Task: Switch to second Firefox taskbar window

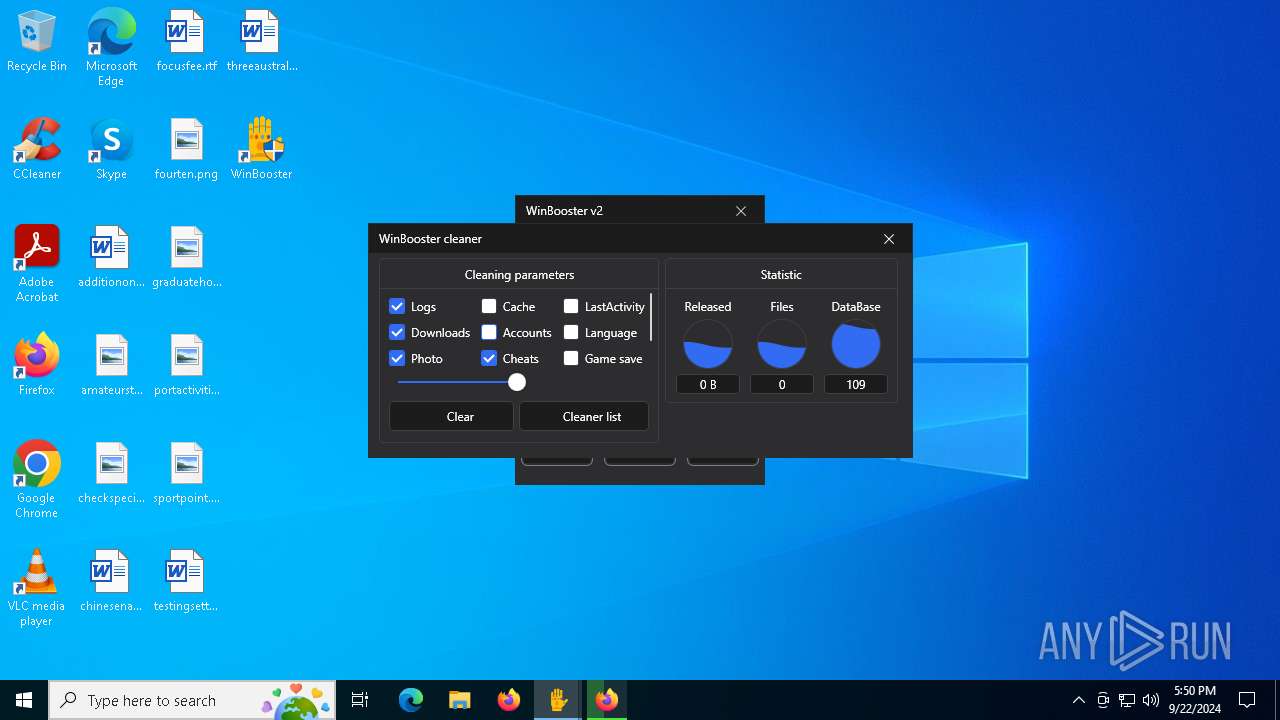Action: coord(607,700)
